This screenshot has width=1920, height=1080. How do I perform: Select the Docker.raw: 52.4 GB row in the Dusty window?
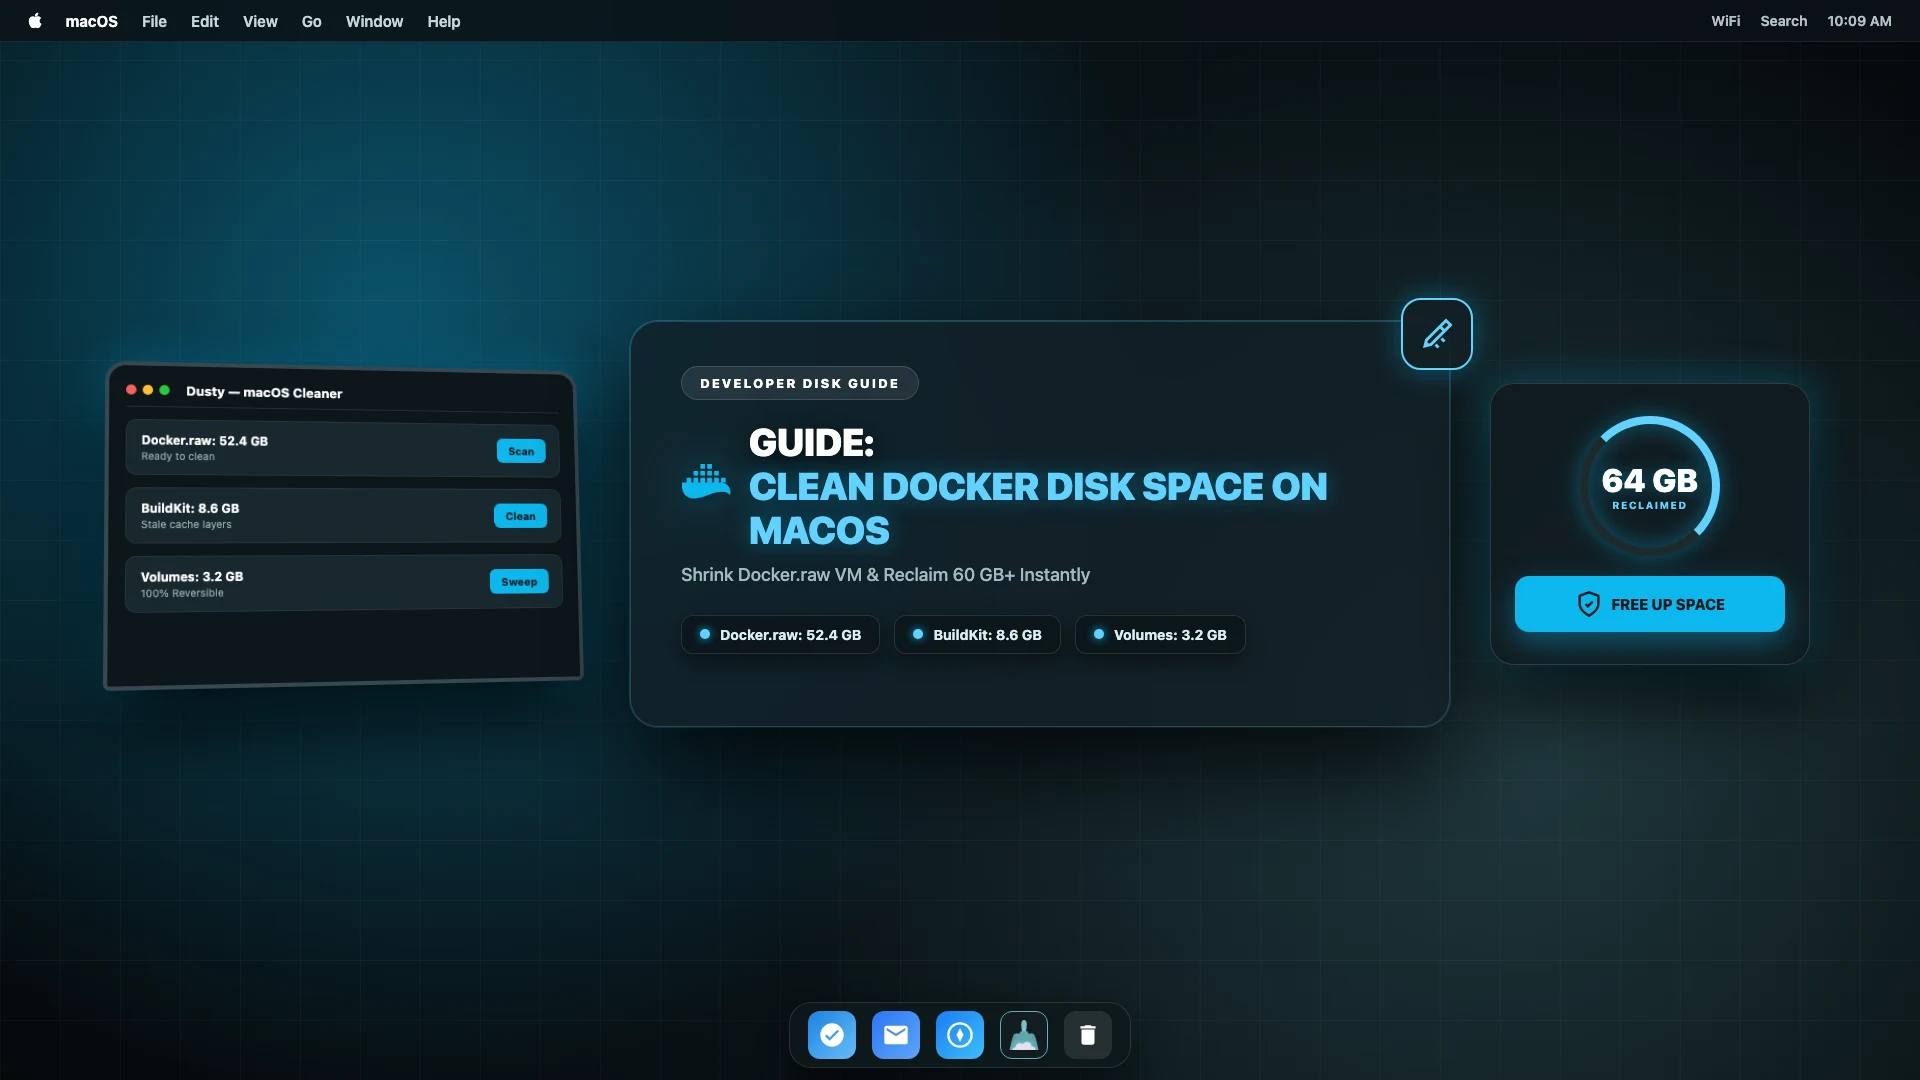(x=342, y=448)
